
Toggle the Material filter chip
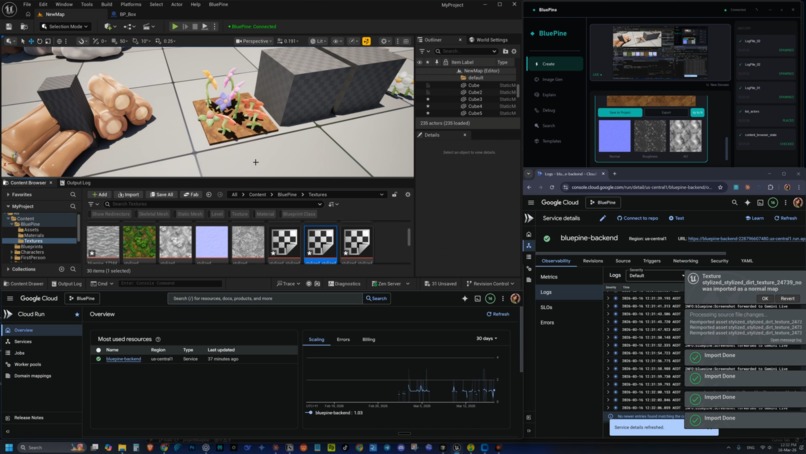(x=265, y=214)
